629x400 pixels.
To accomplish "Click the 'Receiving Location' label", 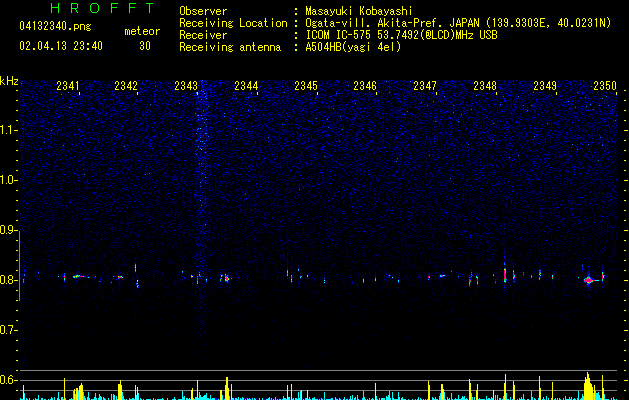I will click(233, 23).
